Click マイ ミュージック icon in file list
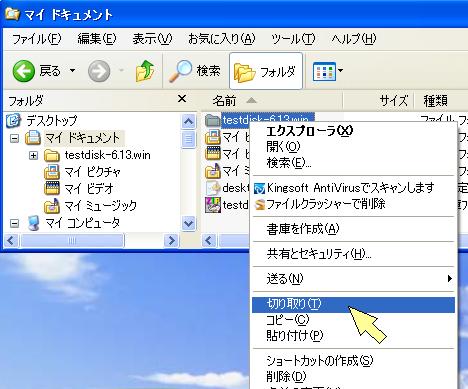This screenshot has height=389, width=468. [212, 171]
